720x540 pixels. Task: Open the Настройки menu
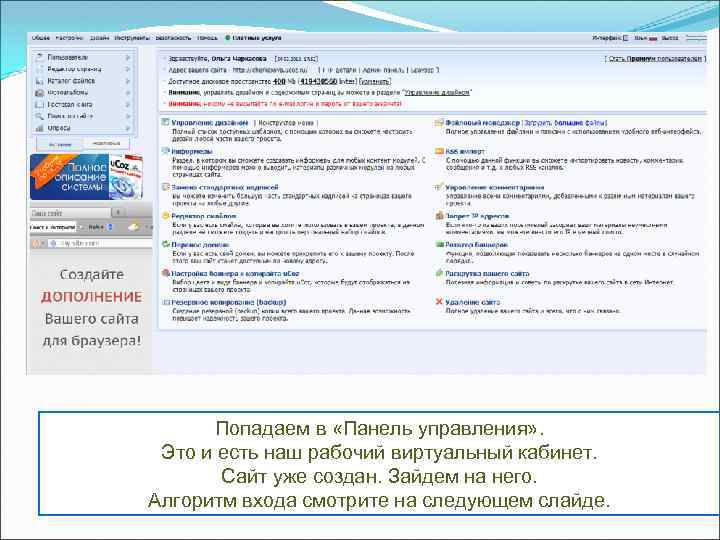(69, 38)
